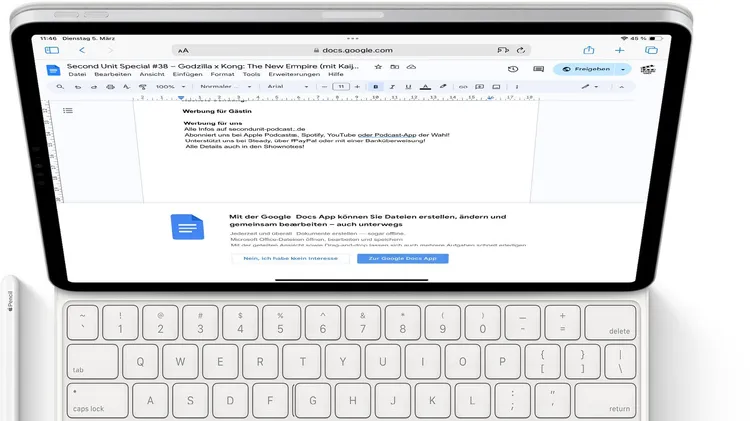Image resolution: width=750 pixels, height=421 pixels.
Task: Star the document as favorite
Action: [378, 67]
